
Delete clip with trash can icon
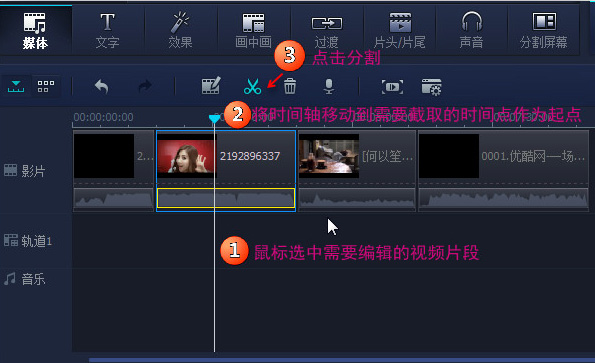click(290, 86)
